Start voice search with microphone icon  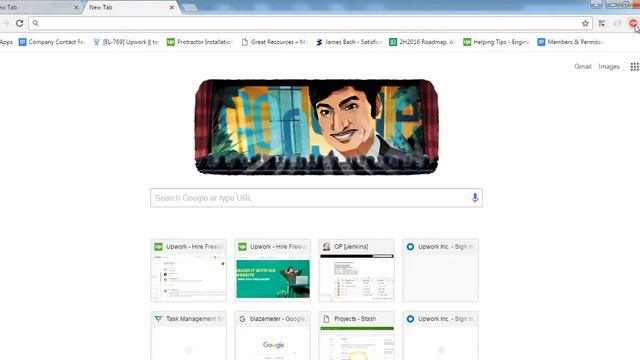point(475,198)
